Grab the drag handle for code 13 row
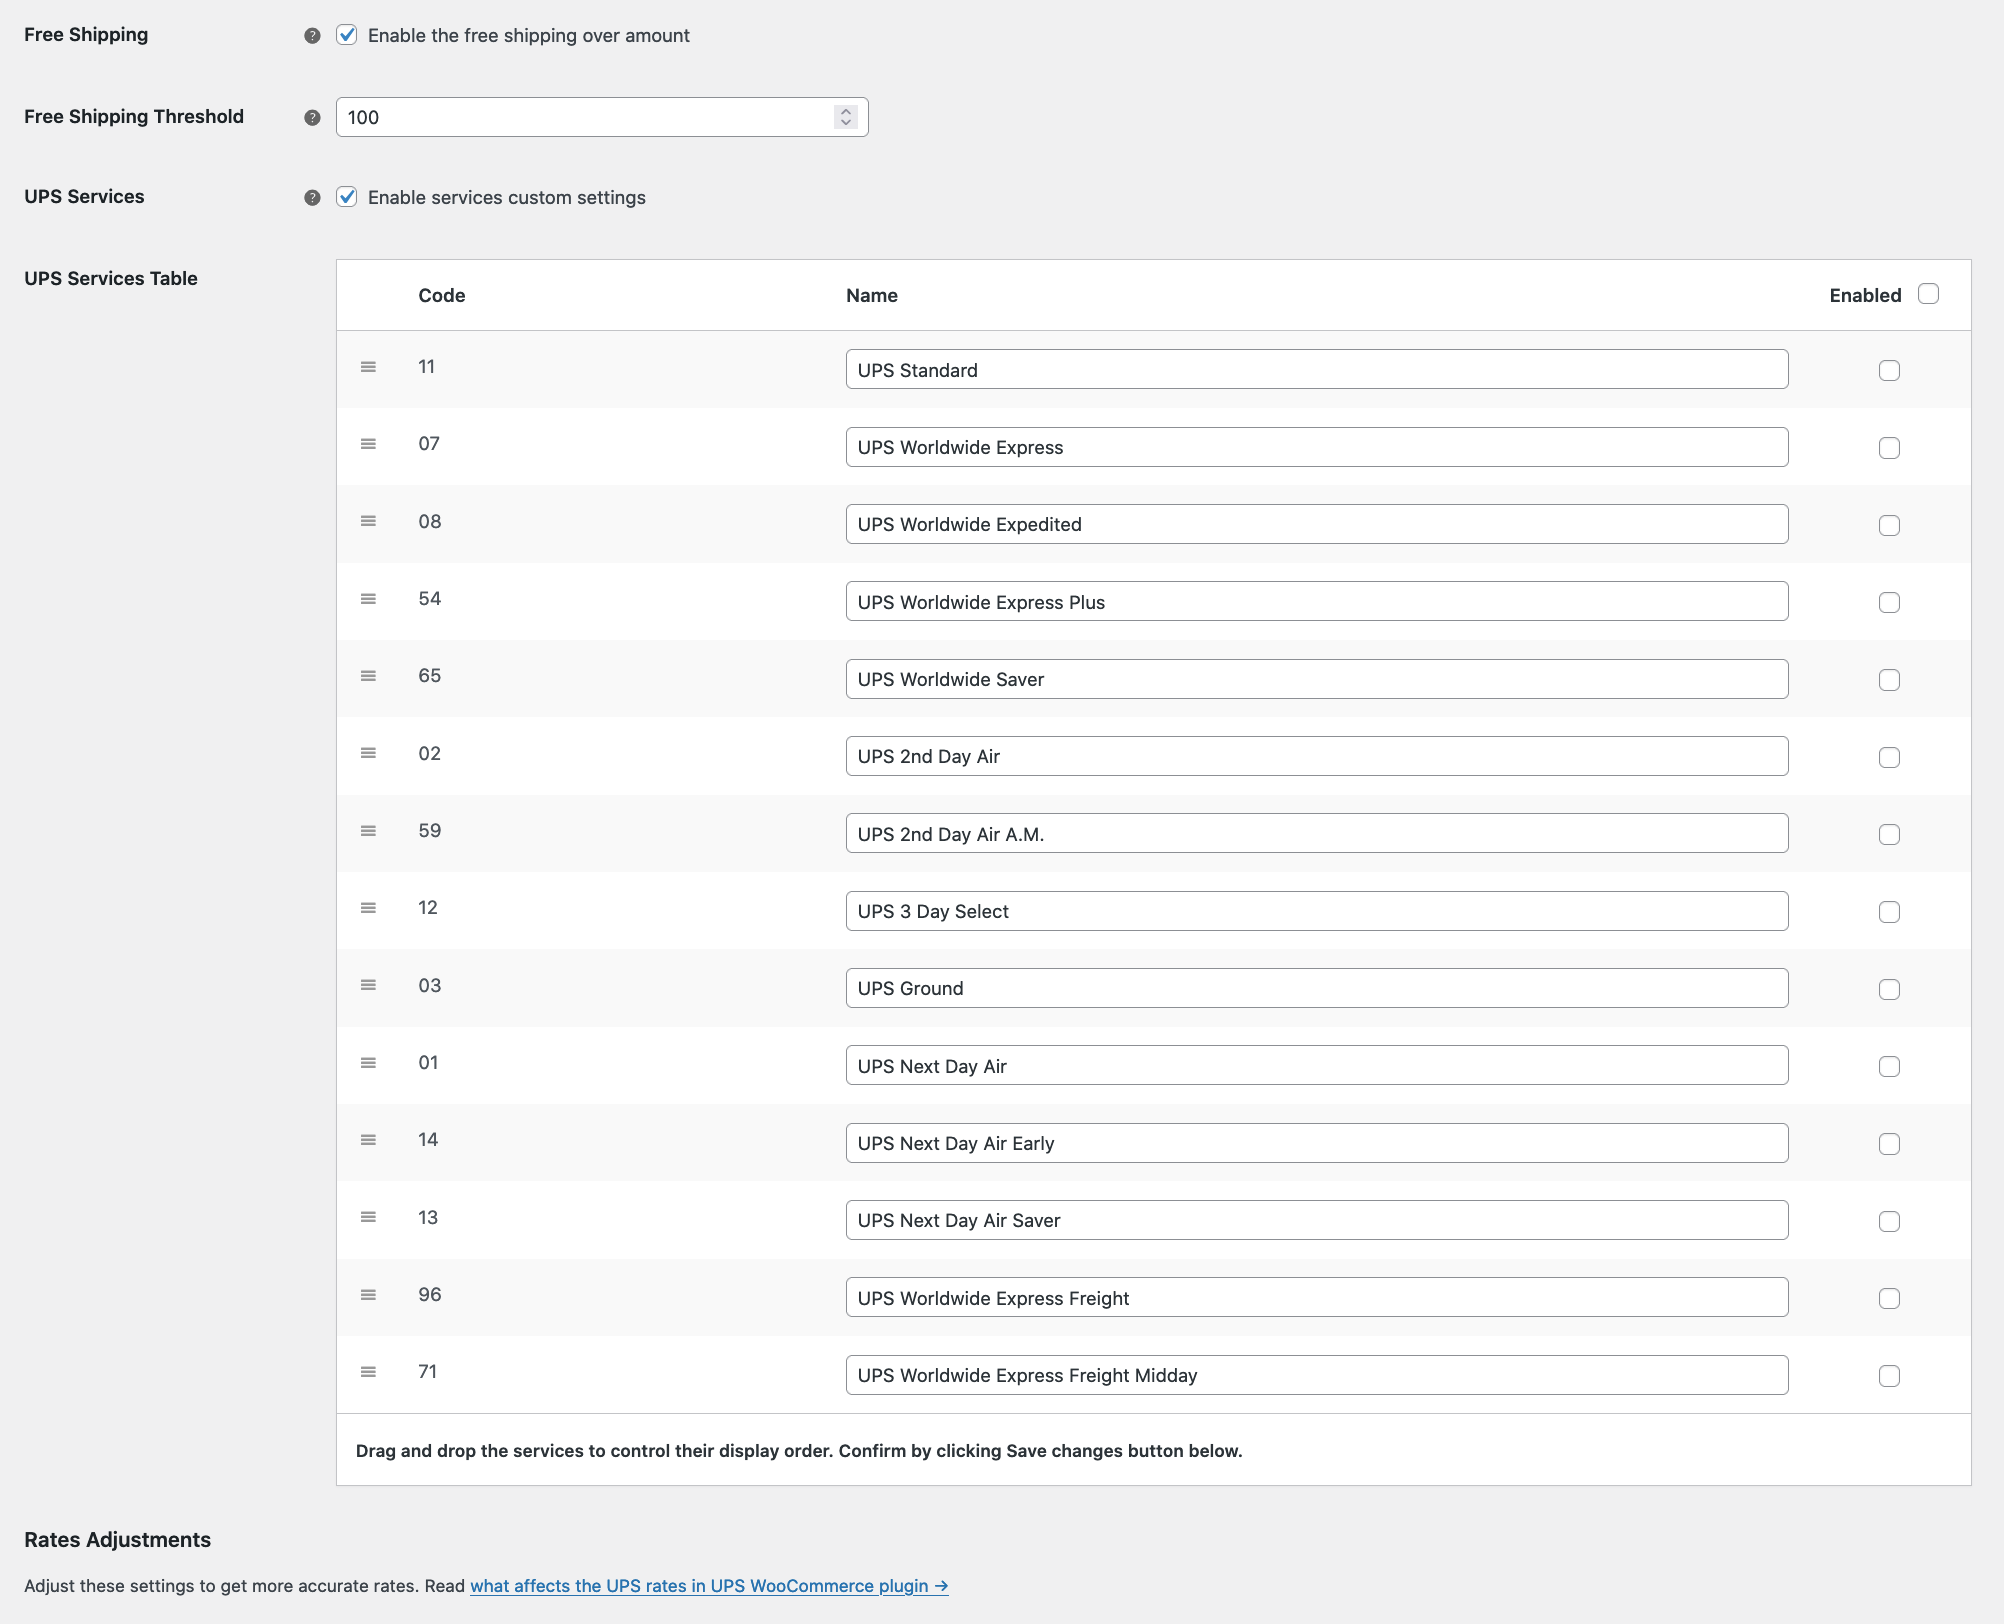Image resolution: width=2004 pixels, height=1624 pixels. [x=368, y=1217]
